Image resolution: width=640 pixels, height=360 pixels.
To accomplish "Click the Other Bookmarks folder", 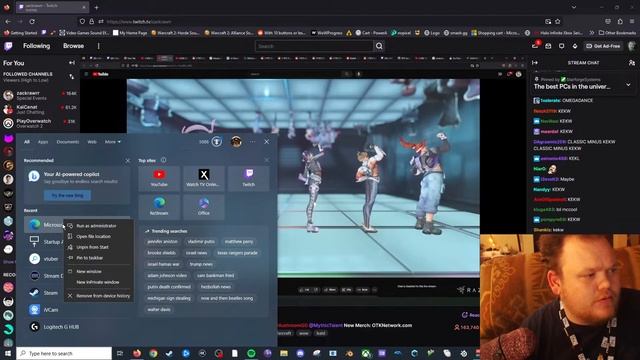I will tap(617, 33).
